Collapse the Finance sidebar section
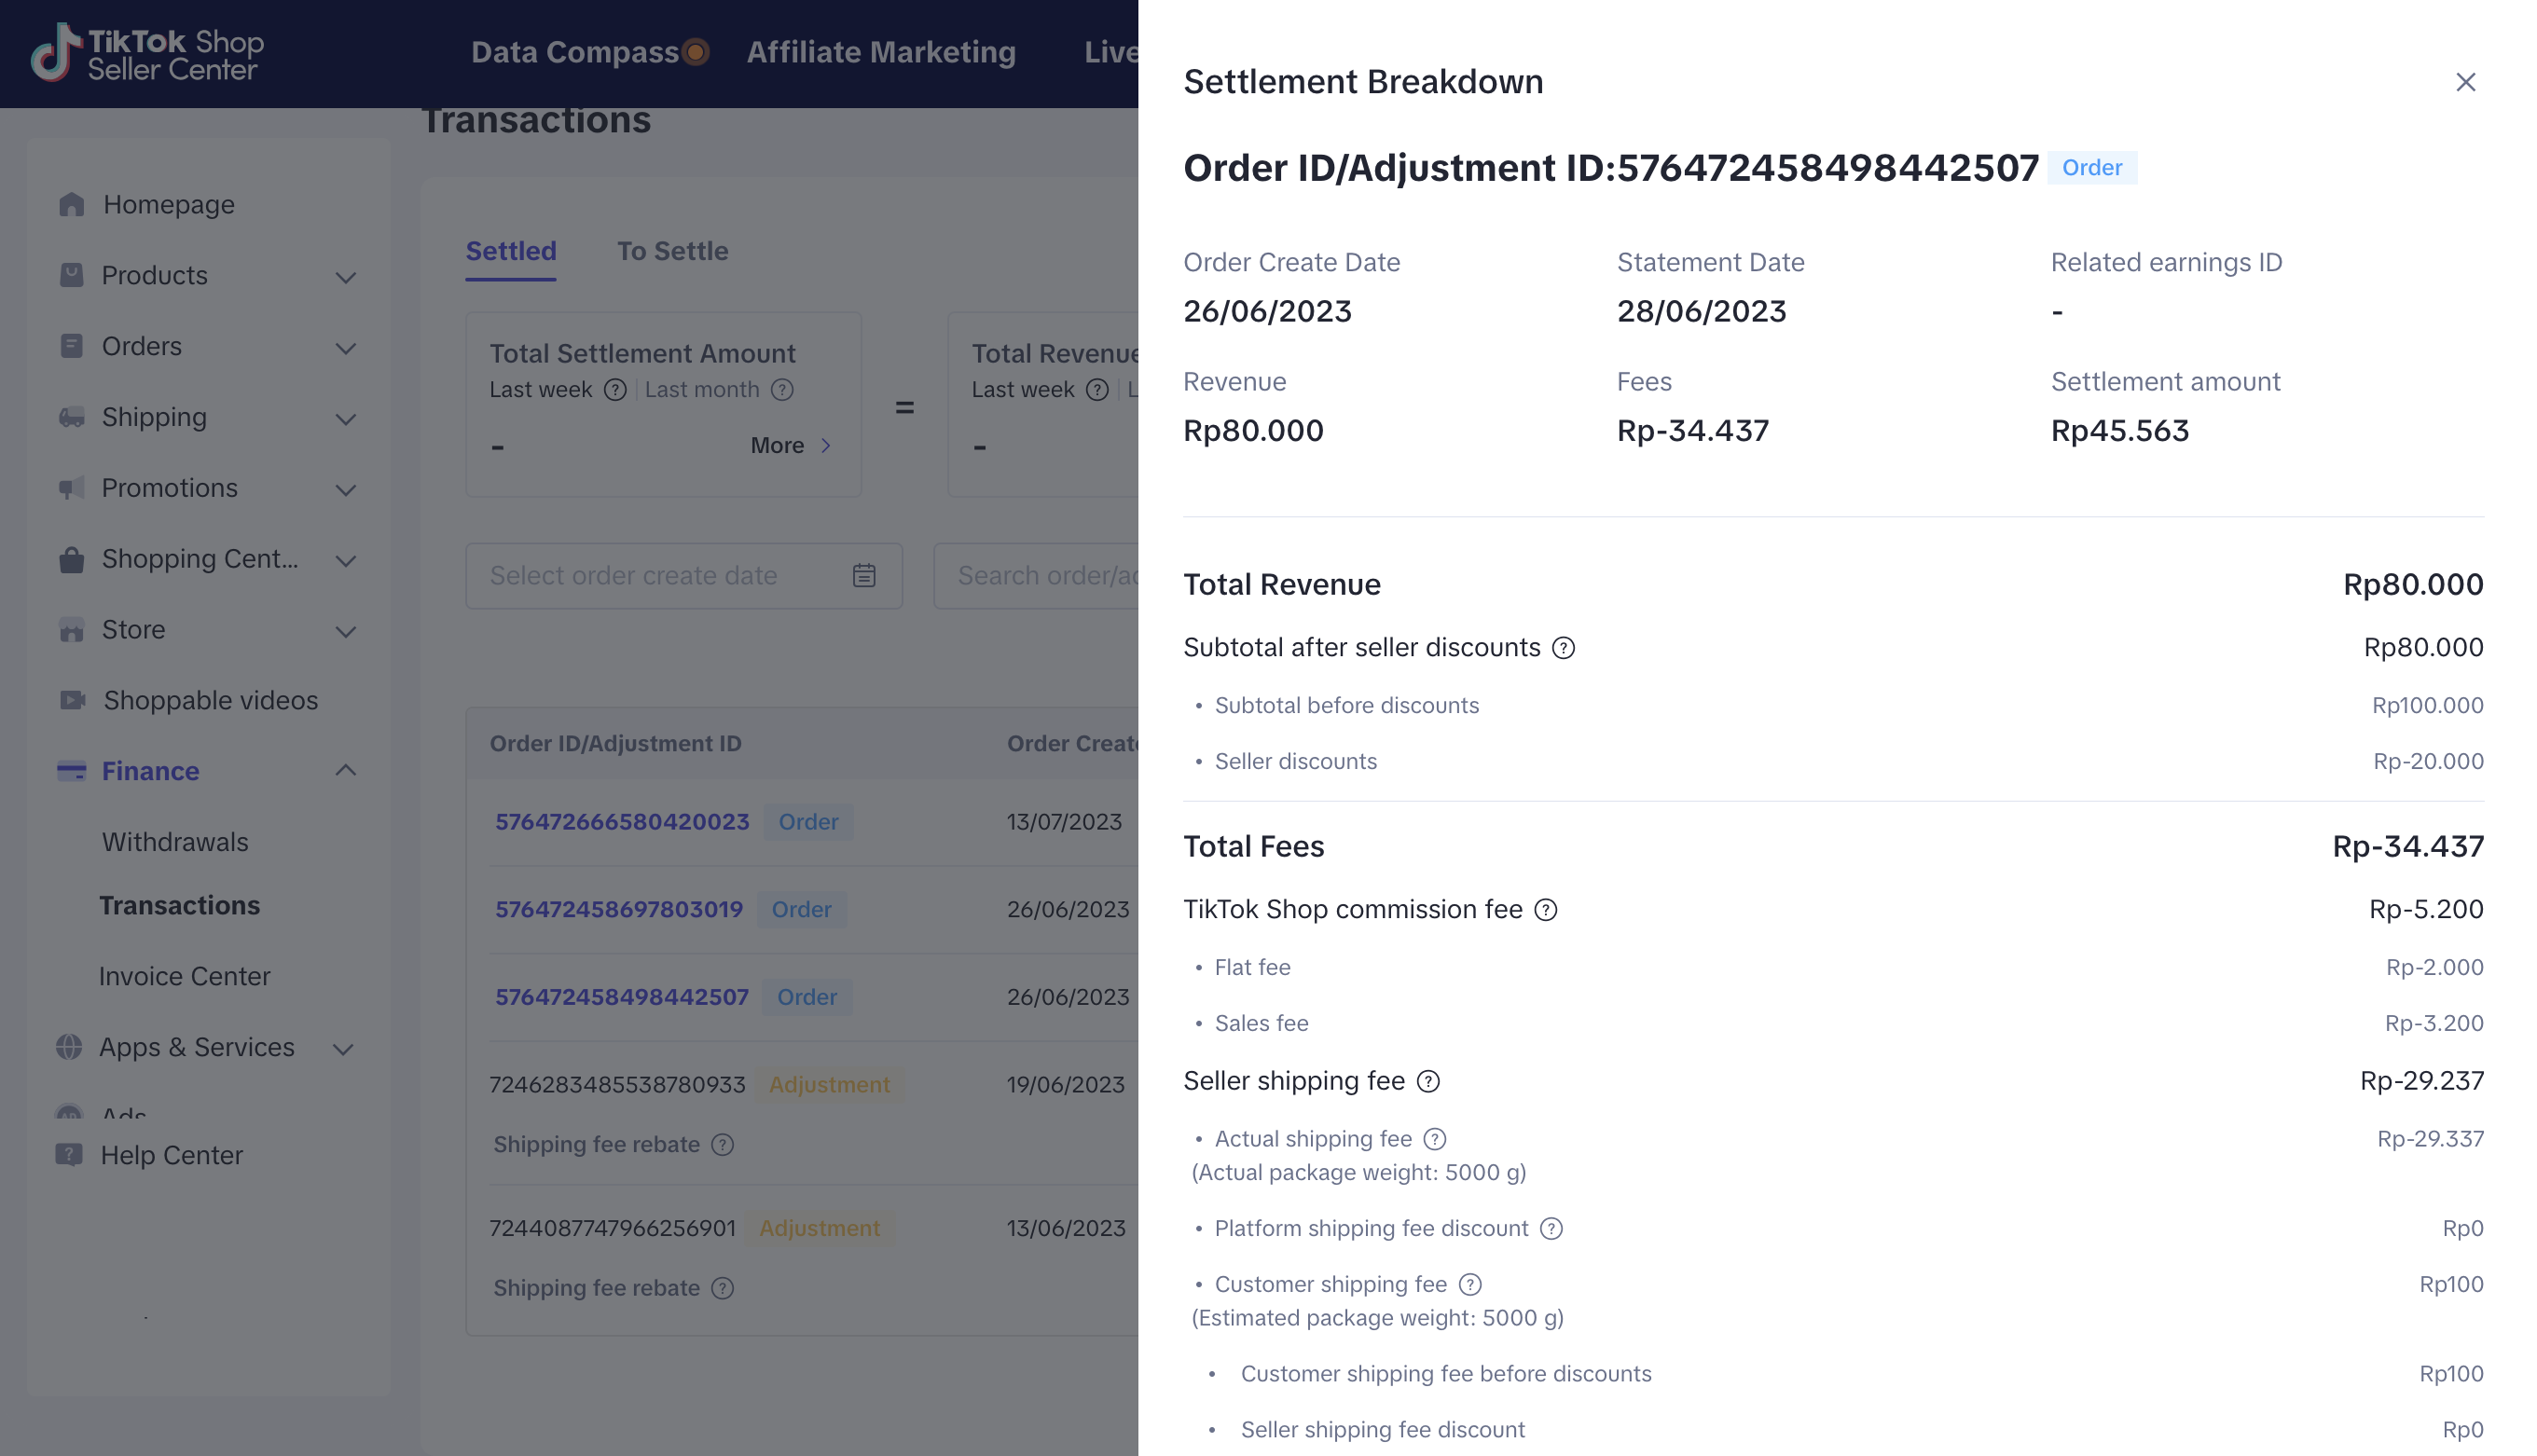 pyautogui.click(x=345, y=770)
